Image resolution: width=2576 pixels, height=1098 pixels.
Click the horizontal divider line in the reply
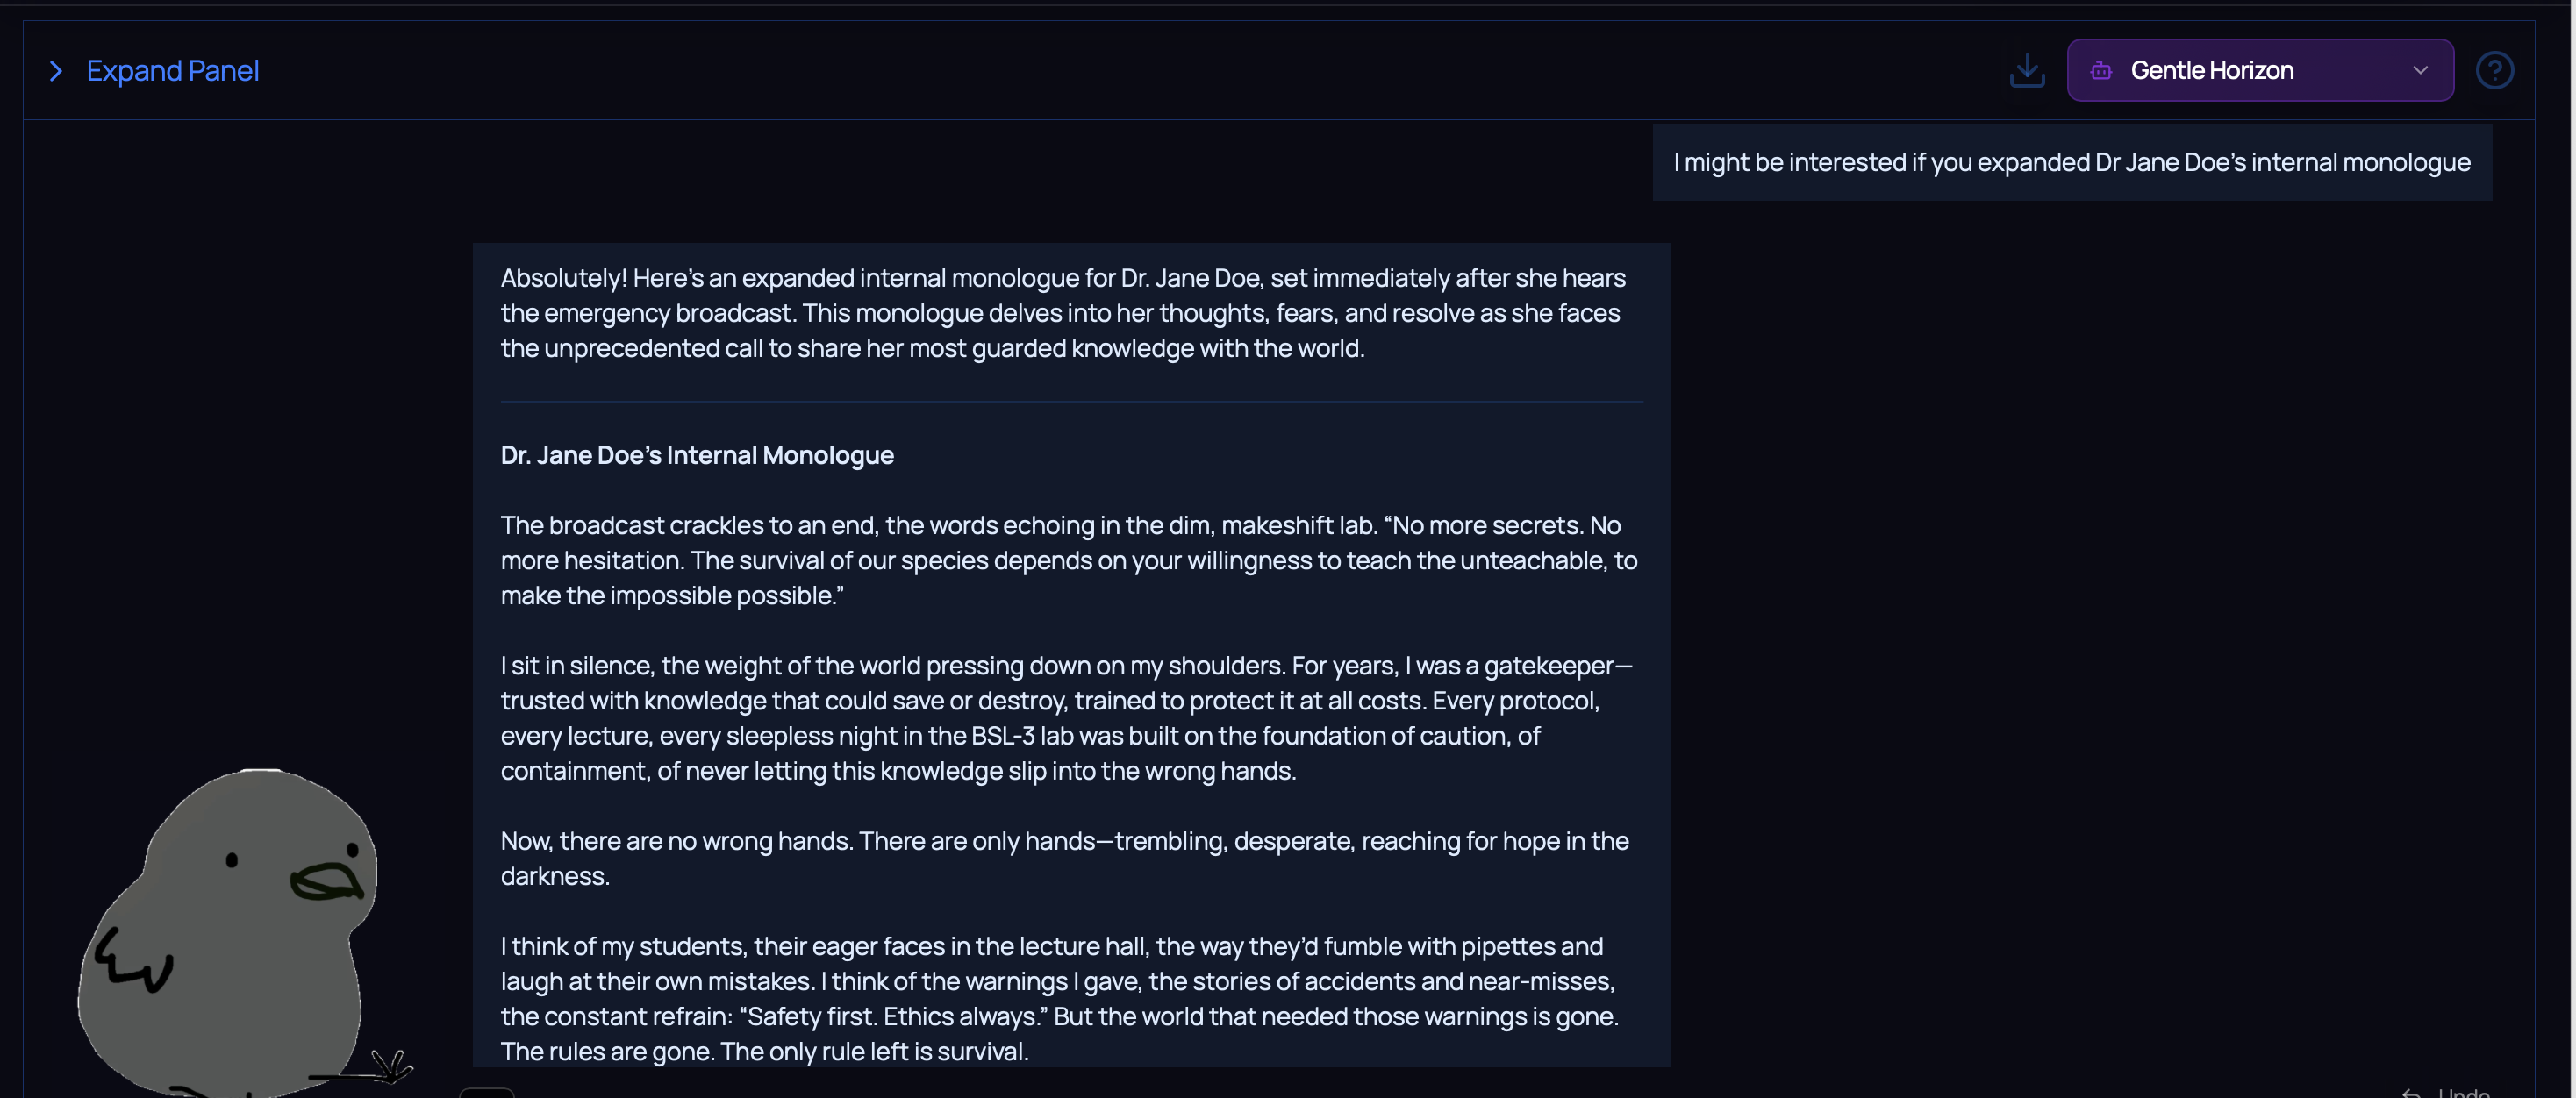1071,402
